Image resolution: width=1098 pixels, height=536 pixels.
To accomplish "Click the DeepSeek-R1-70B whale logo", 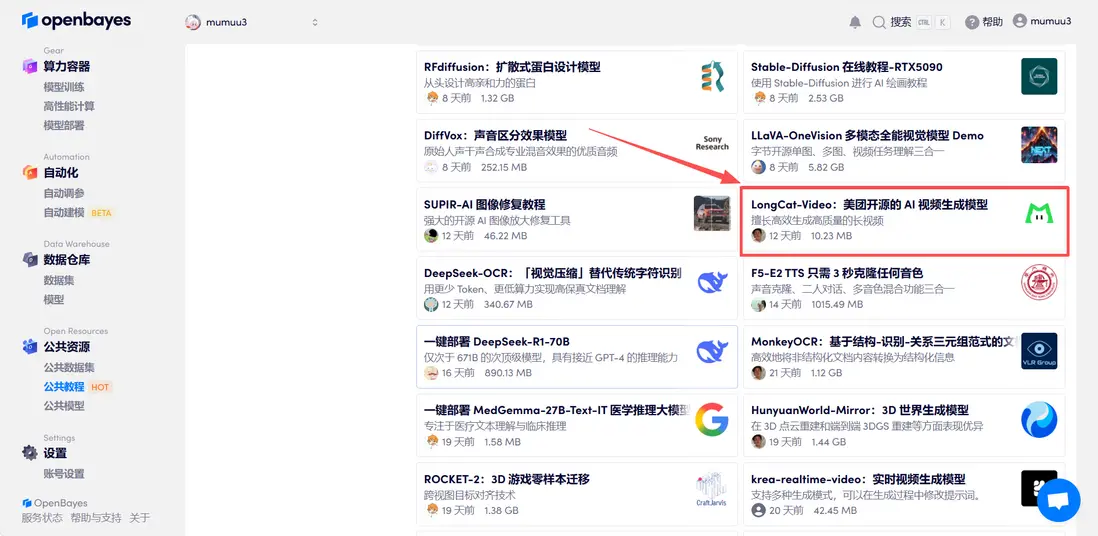I will click(x=713, y=350).
